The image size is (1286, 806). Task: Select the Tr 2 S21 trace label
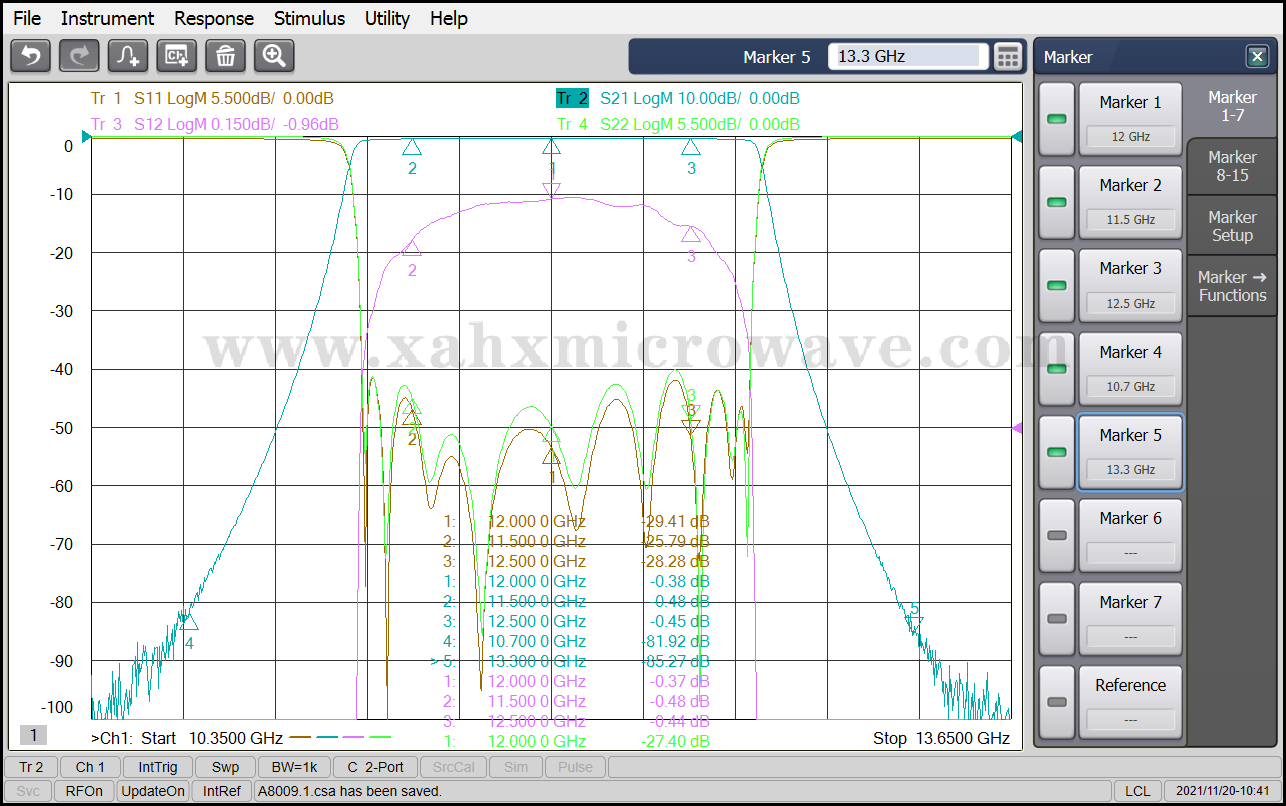678,98
